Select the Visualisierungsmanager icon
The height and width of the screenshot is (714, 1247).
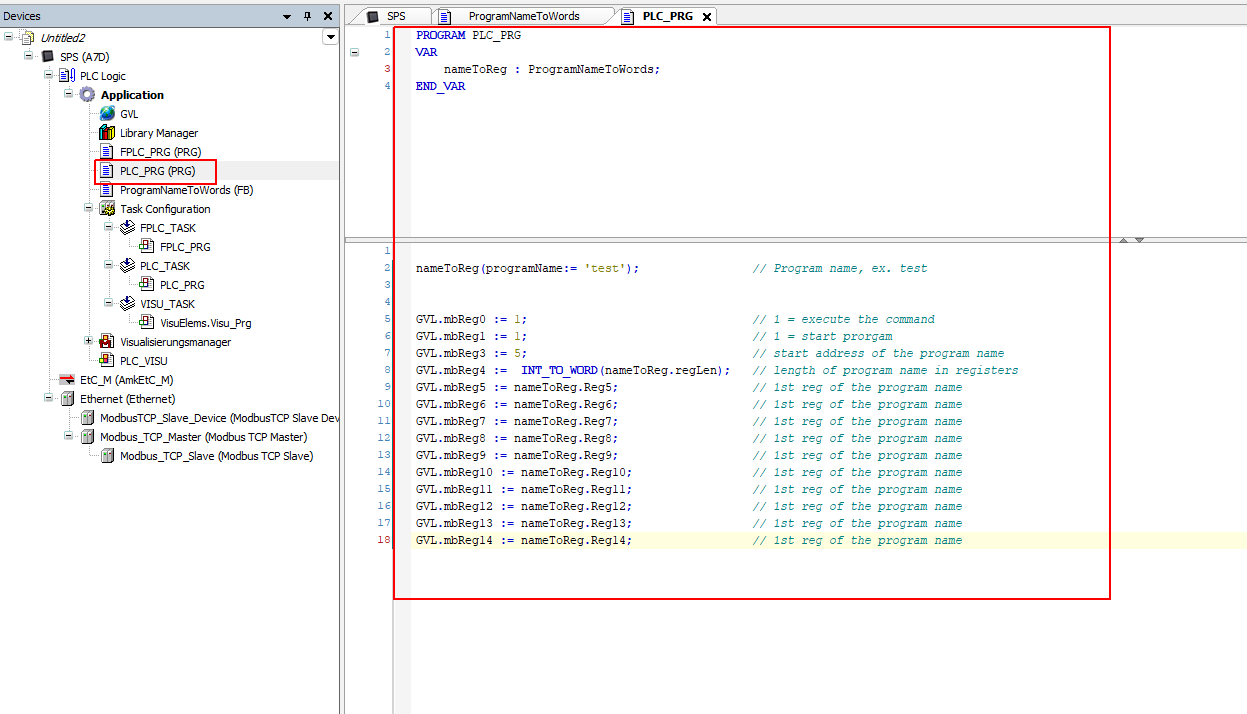pyautogui.click(x=107, y=342)
